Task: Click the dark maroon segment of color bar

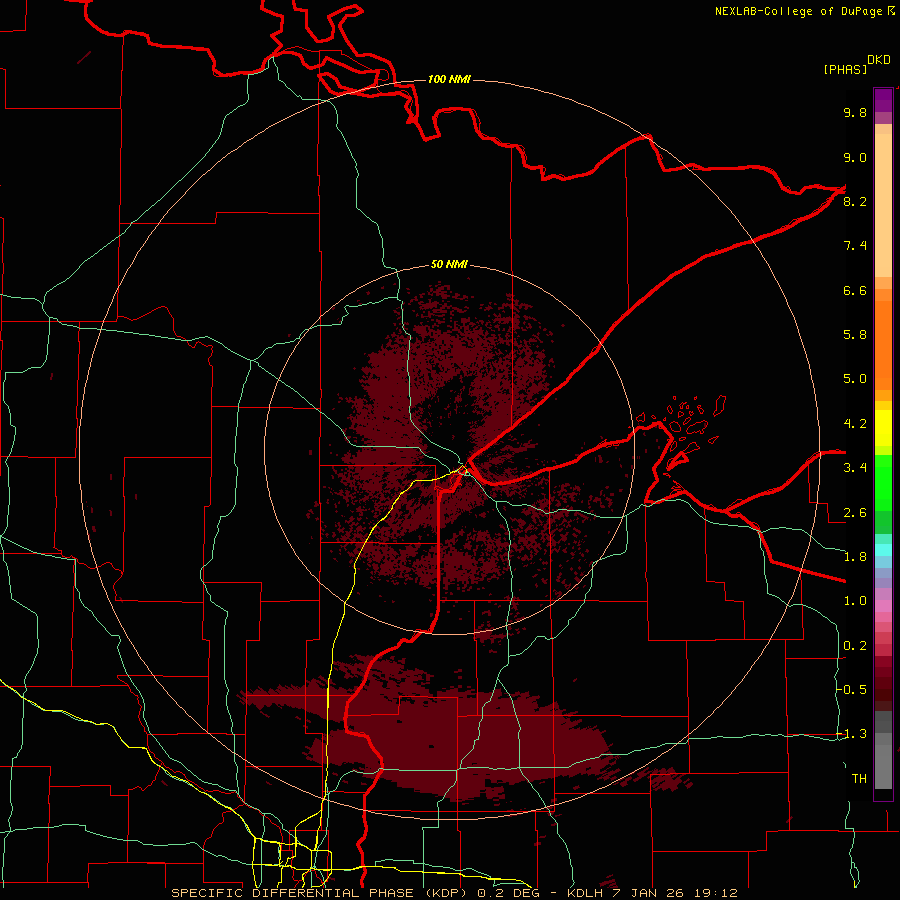Action: click(x=883, y=689)
